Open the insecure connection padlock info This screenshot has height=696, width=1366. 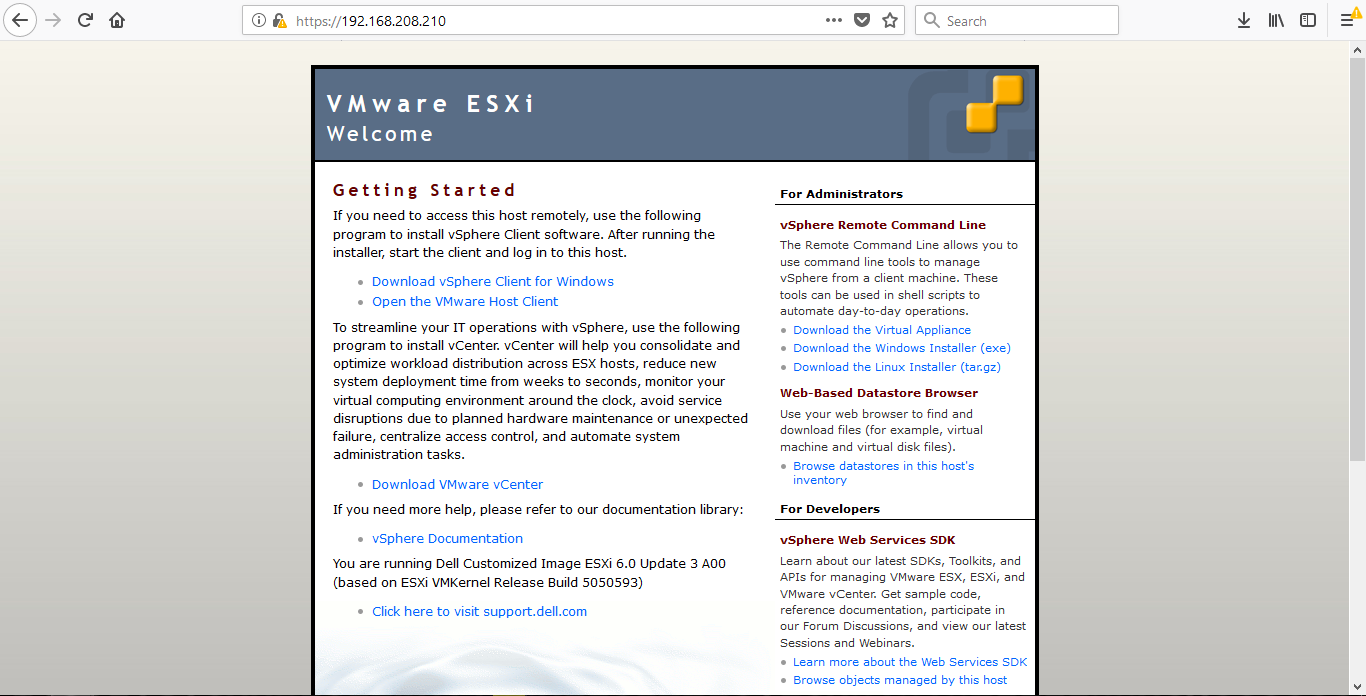[x=279, y=20]
